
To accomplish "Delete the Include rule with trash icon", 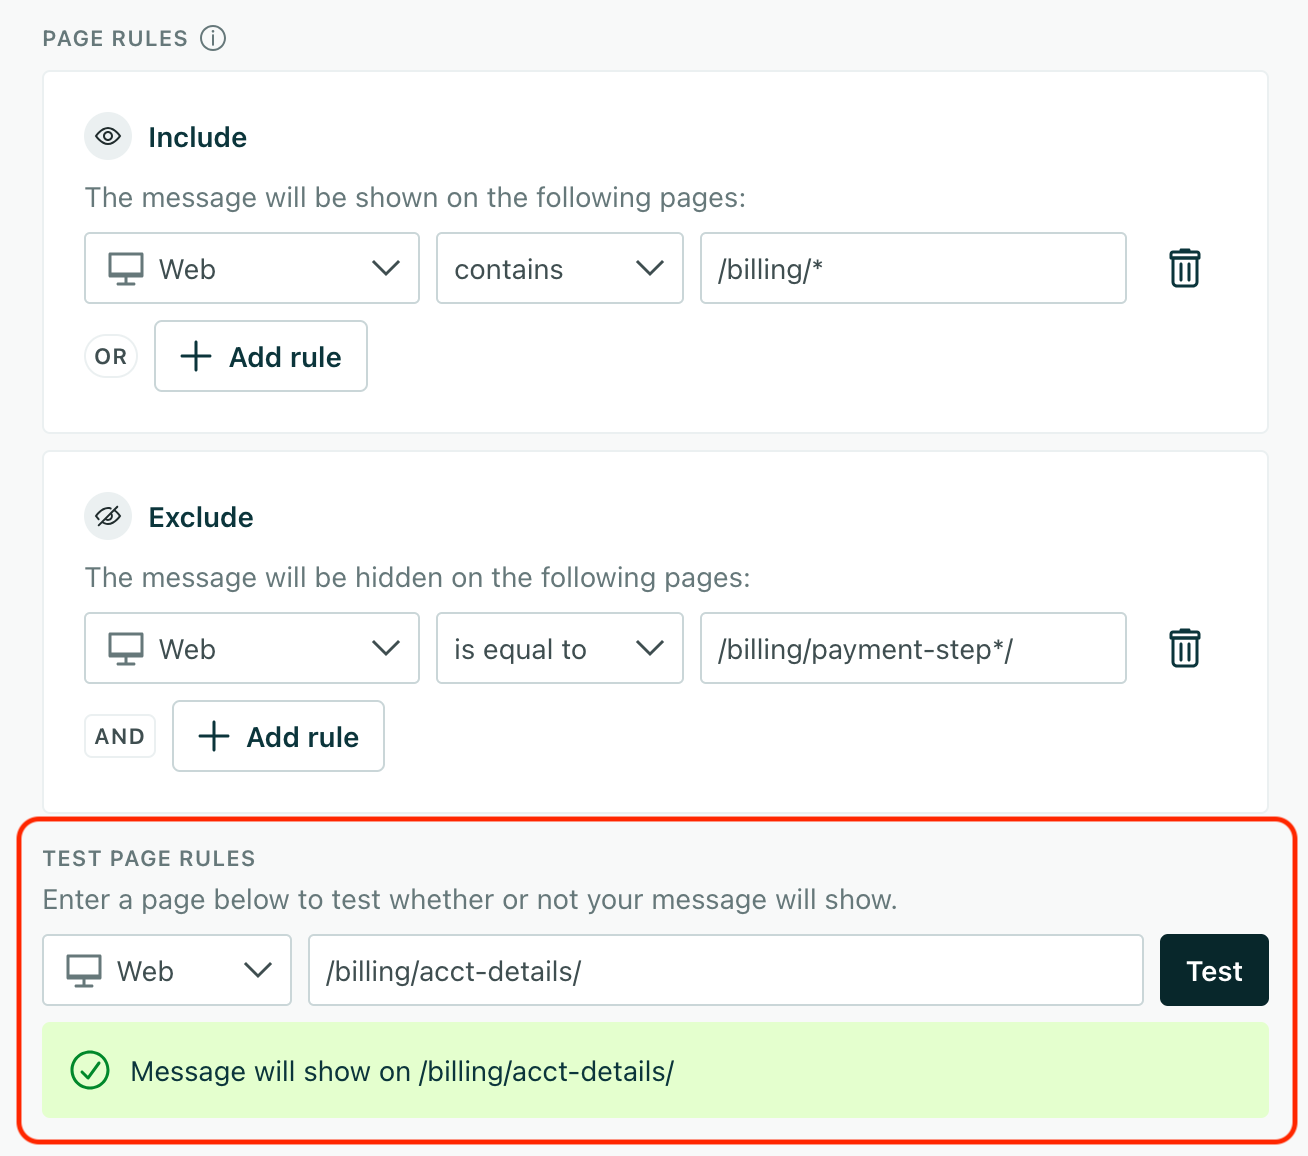I will 1184,268.
